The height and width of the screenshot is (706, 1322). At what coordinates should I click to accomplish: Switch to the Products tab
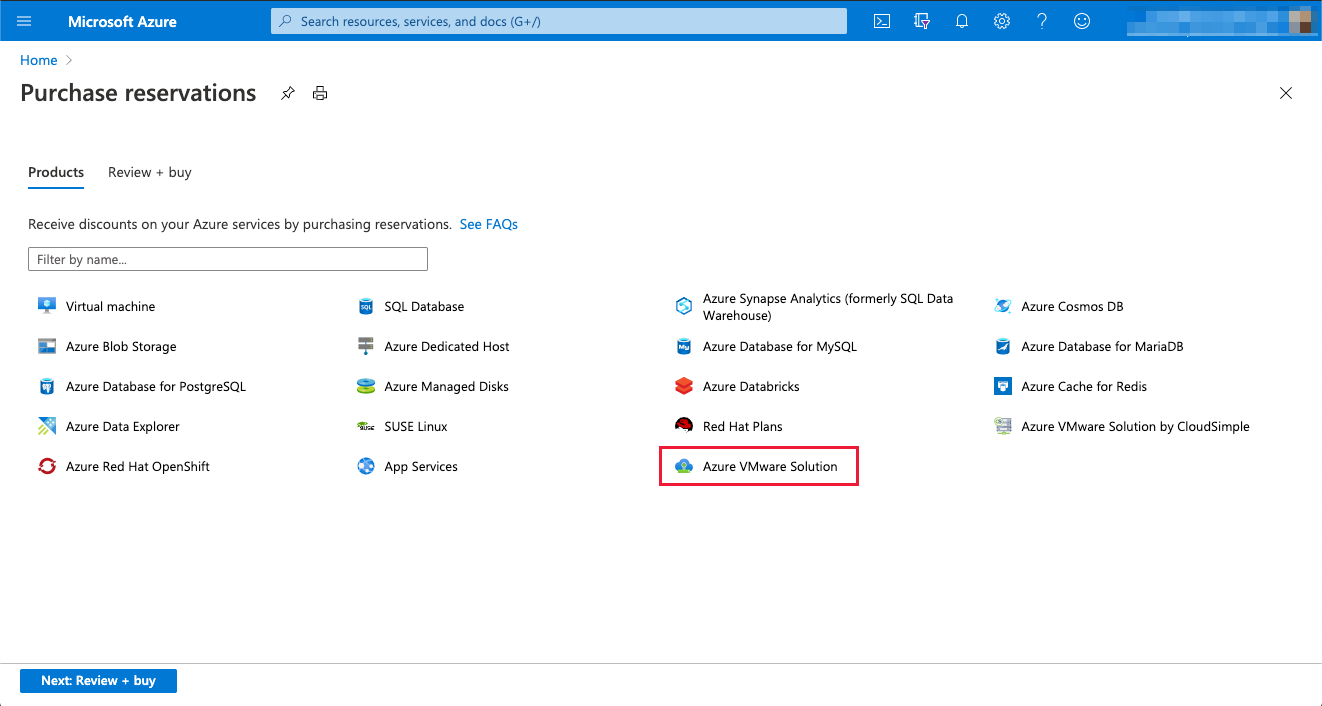(56, 172)
